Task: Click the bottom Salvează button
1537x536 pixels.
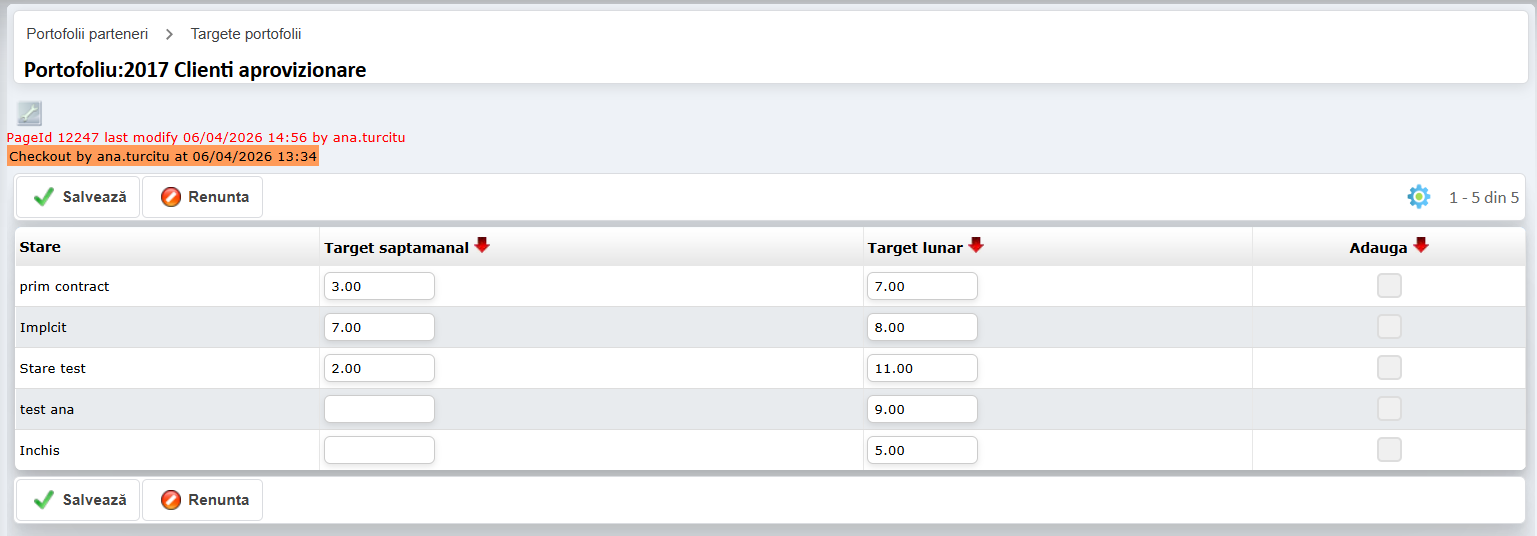Action: [x=78, y=500]
